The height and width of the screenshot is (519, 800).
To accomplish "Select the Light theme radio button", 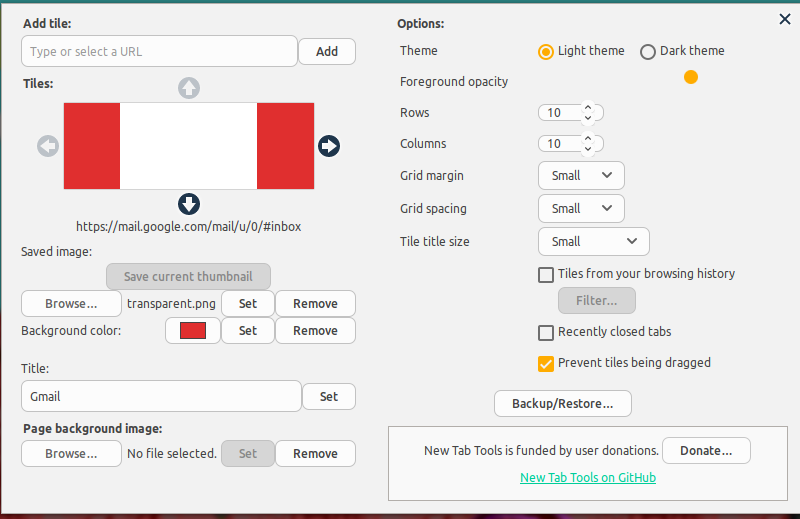I will (545, 52).
